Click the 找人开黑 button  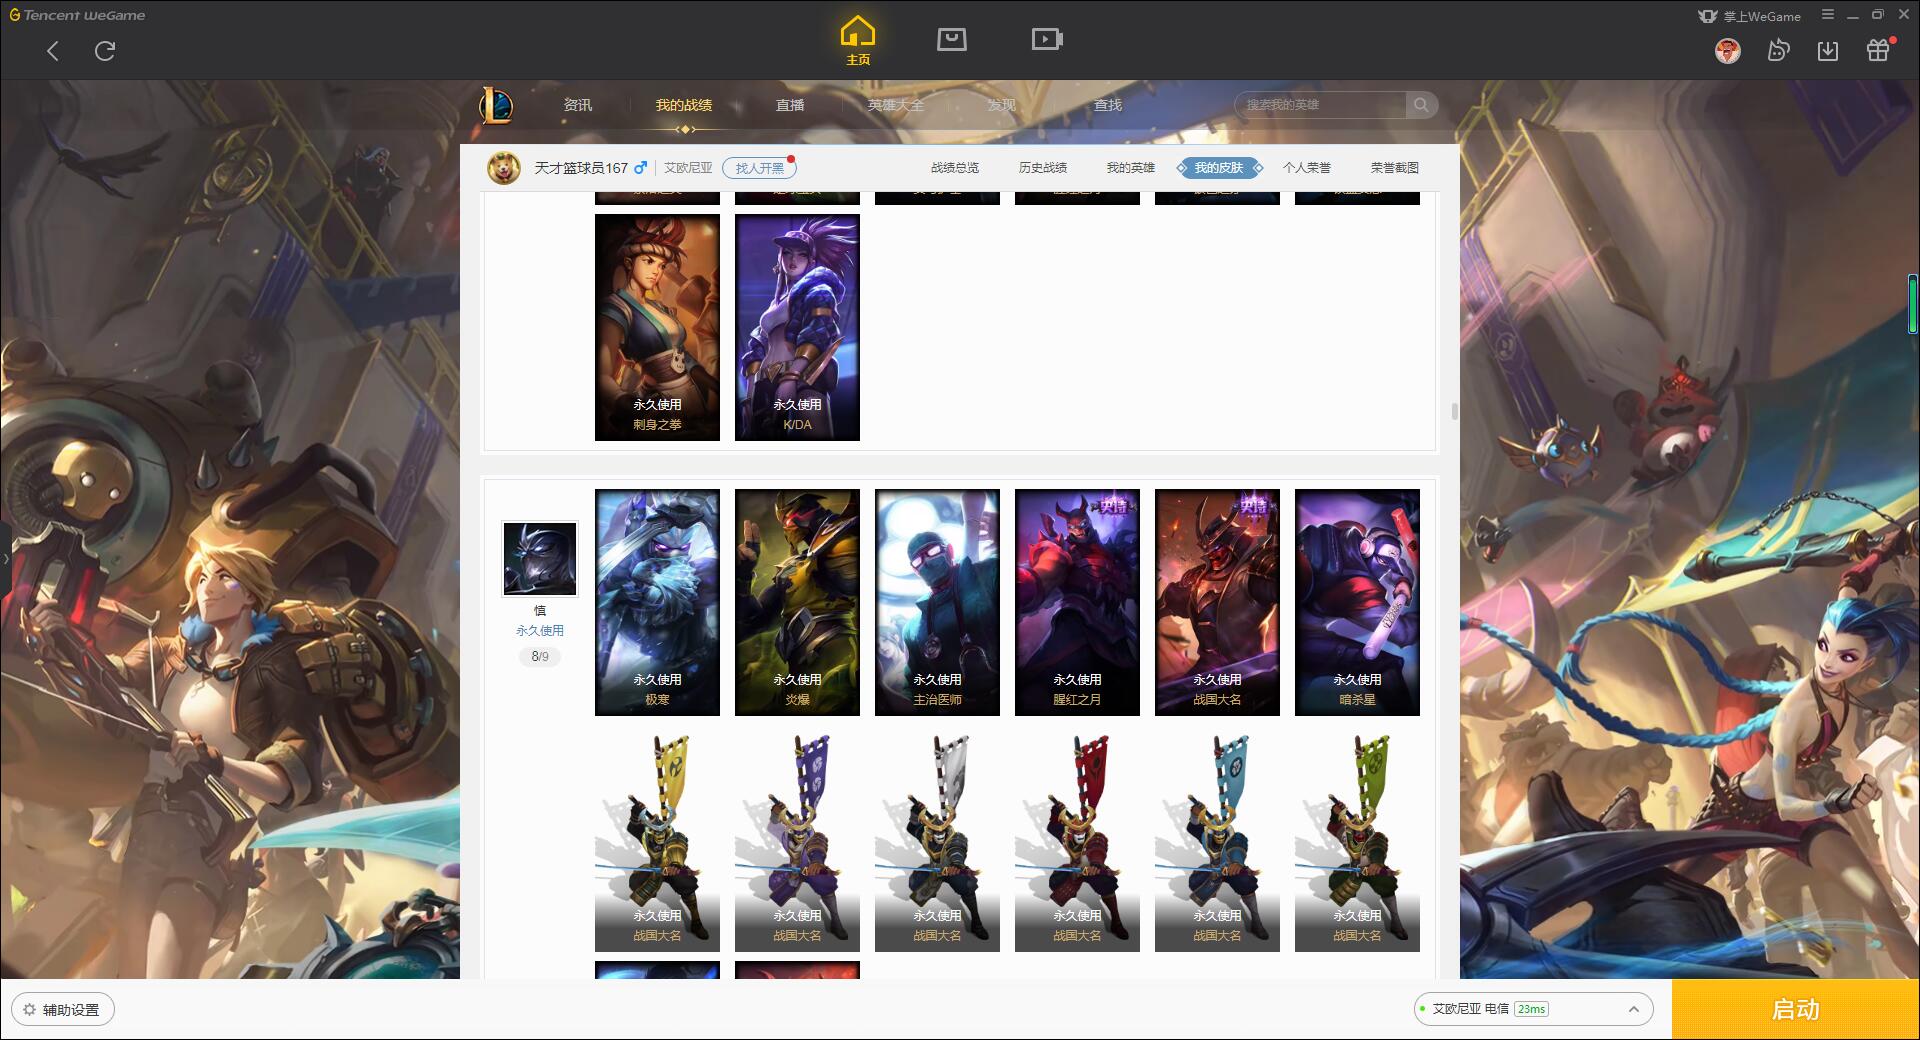tap(759, 168)
